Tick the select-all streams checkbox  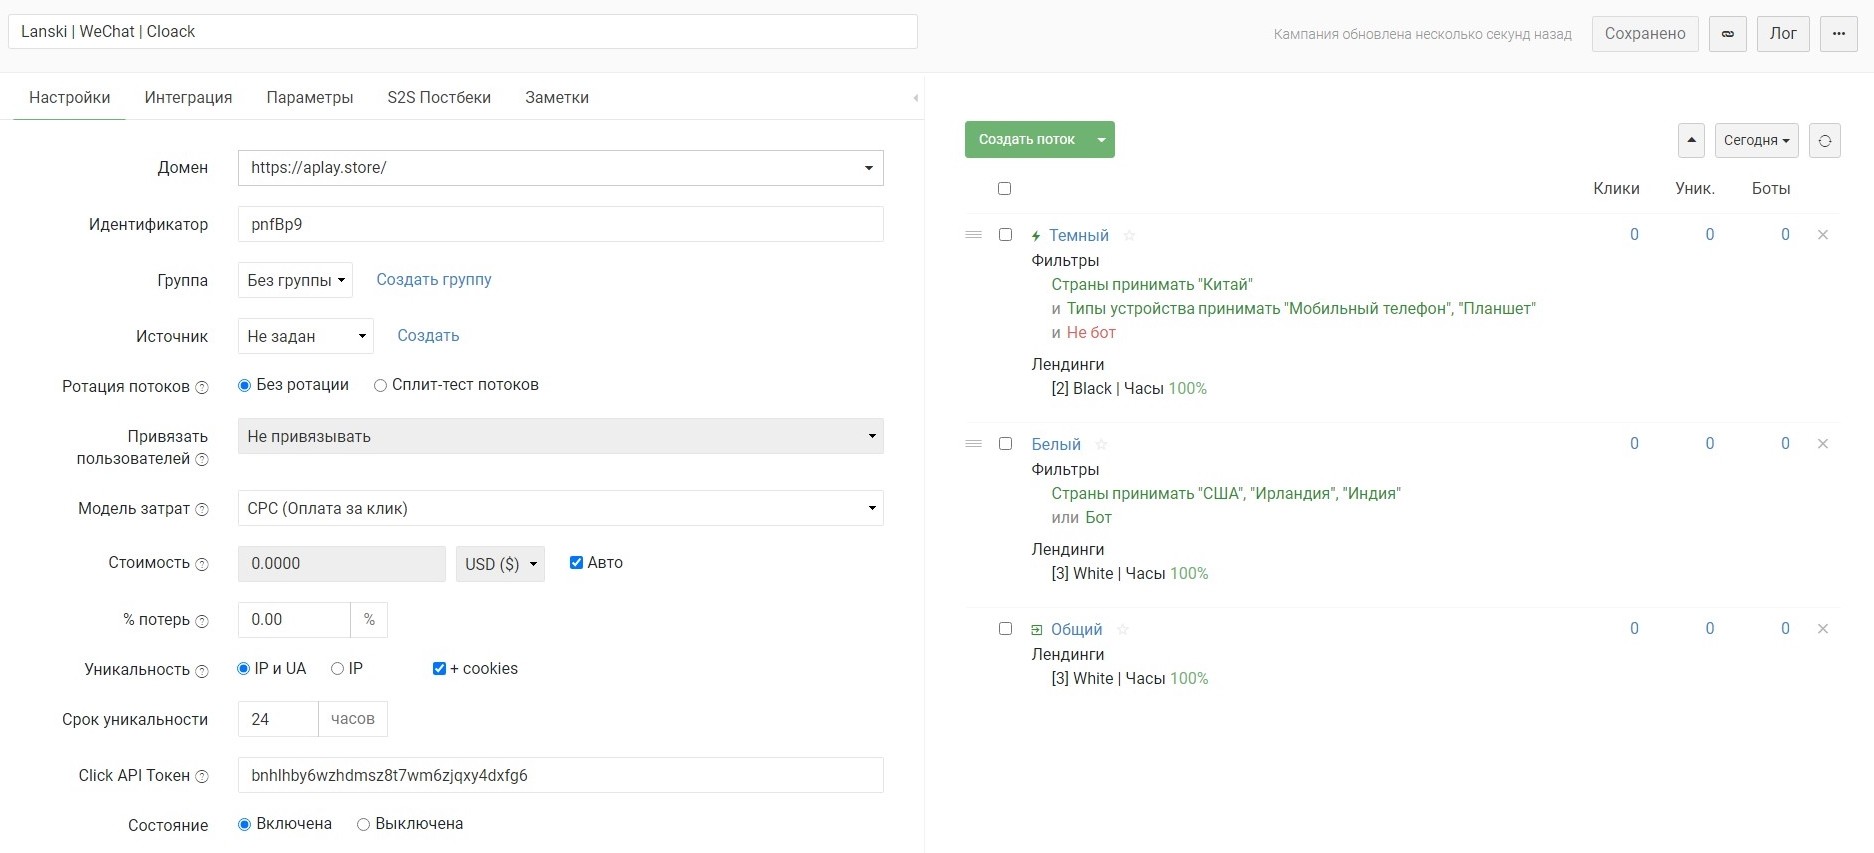pos(1005,189)
